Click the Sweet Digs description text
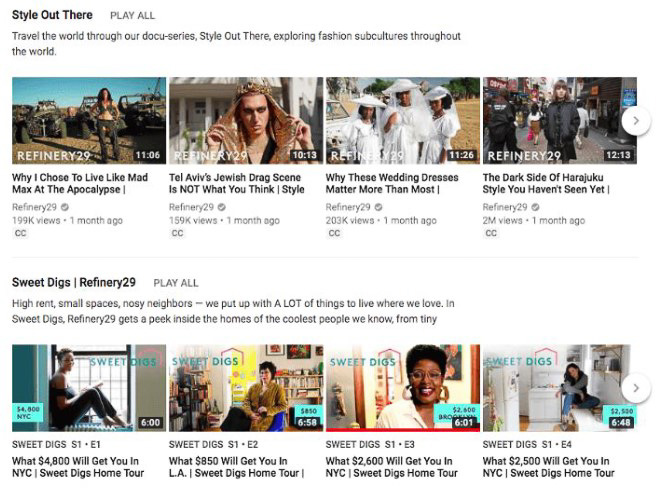 (x=233, y=311)
